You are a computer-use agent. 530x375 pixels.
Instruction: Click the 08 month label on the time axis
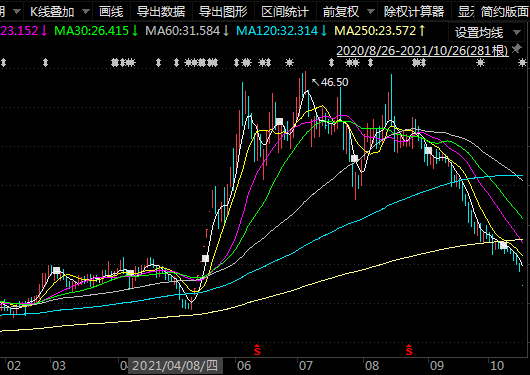[372, 366]
